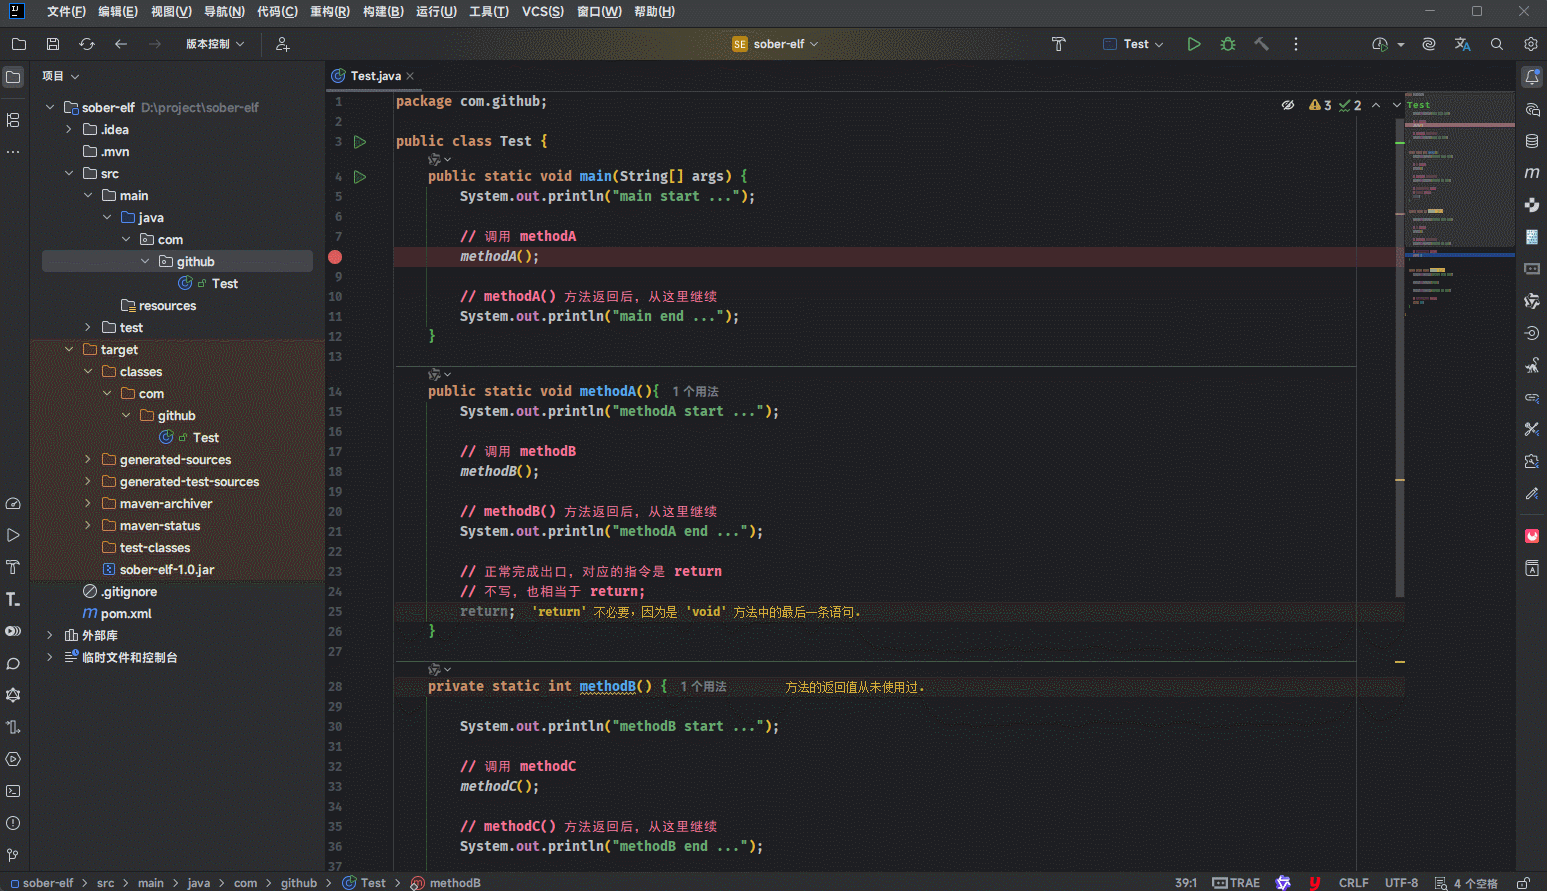The image size is (1547, 891).
Task: Toggle the reader mode eye icon in editor
Action: click(x=1288, y=105)
